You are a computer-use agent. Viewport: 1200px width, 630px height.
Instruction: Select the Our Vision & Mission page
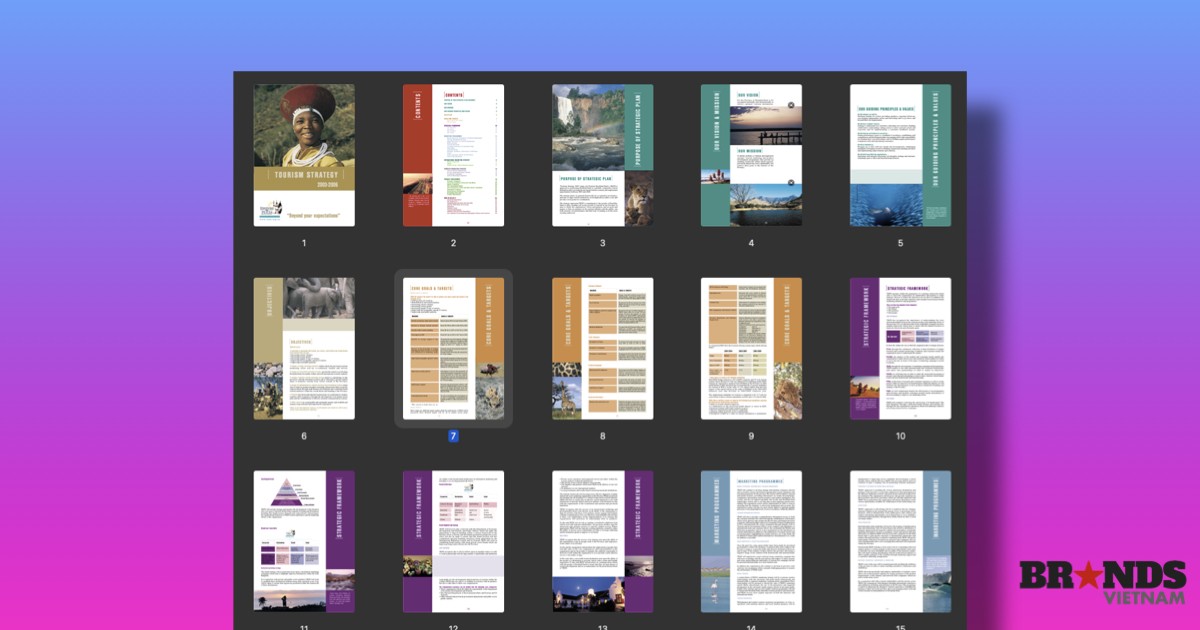(751, 155)
